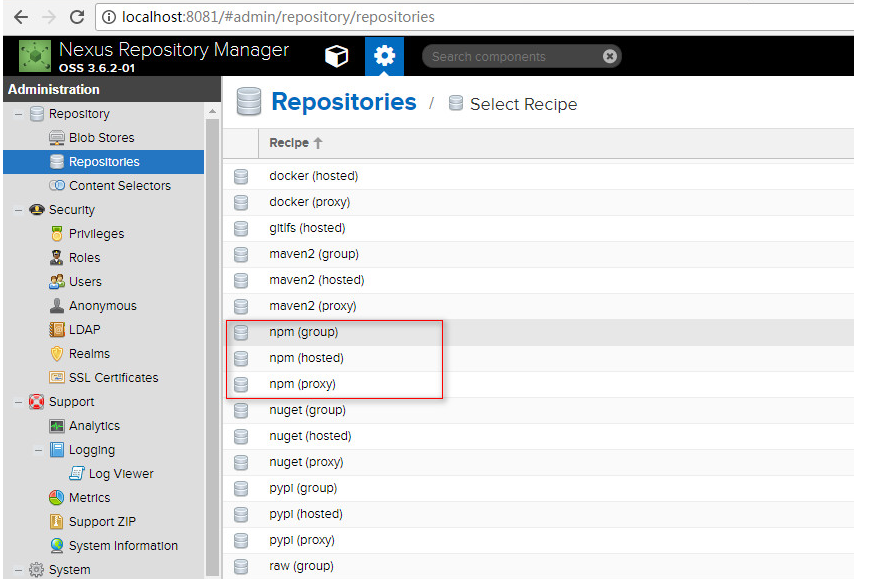Click the Blob Stores icon
876x579 pixels.
56,137
